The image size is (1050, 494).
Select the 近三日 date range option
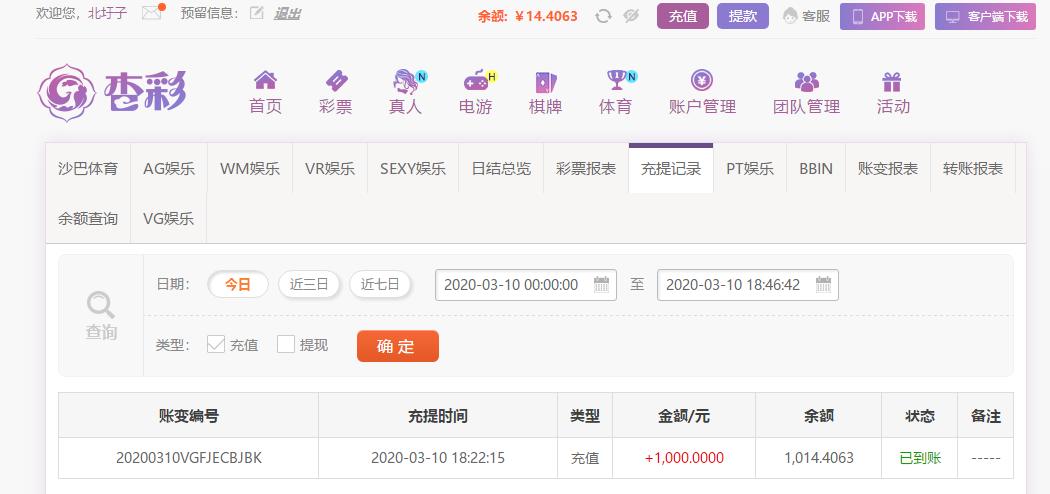[x=309, y=284]
